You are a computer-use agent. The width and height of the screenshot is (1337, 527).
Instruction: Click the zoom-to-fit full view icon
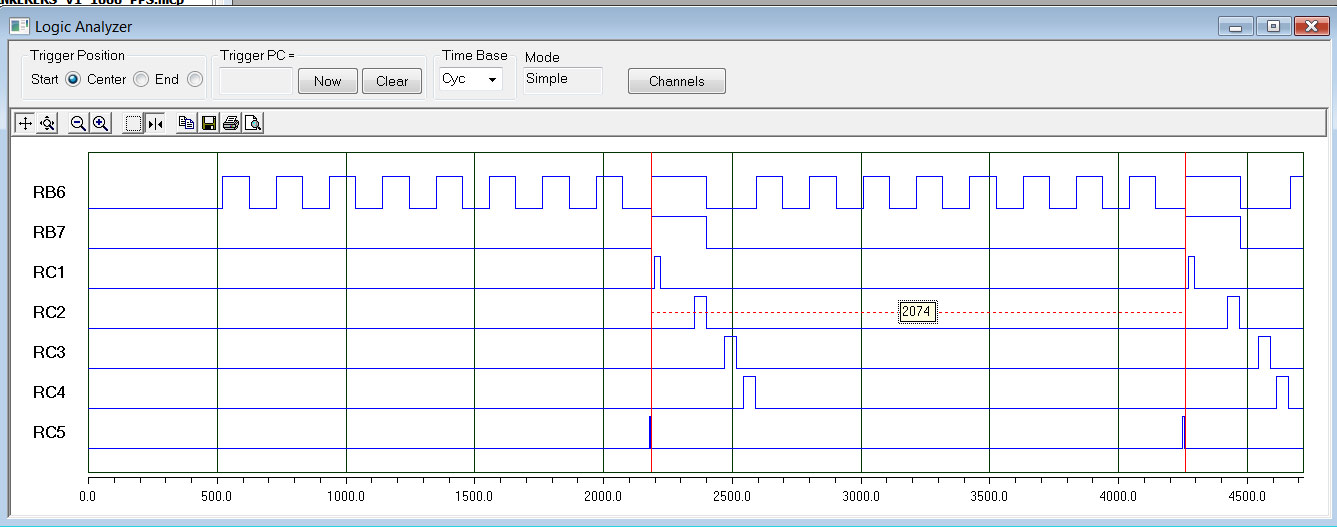47,123
